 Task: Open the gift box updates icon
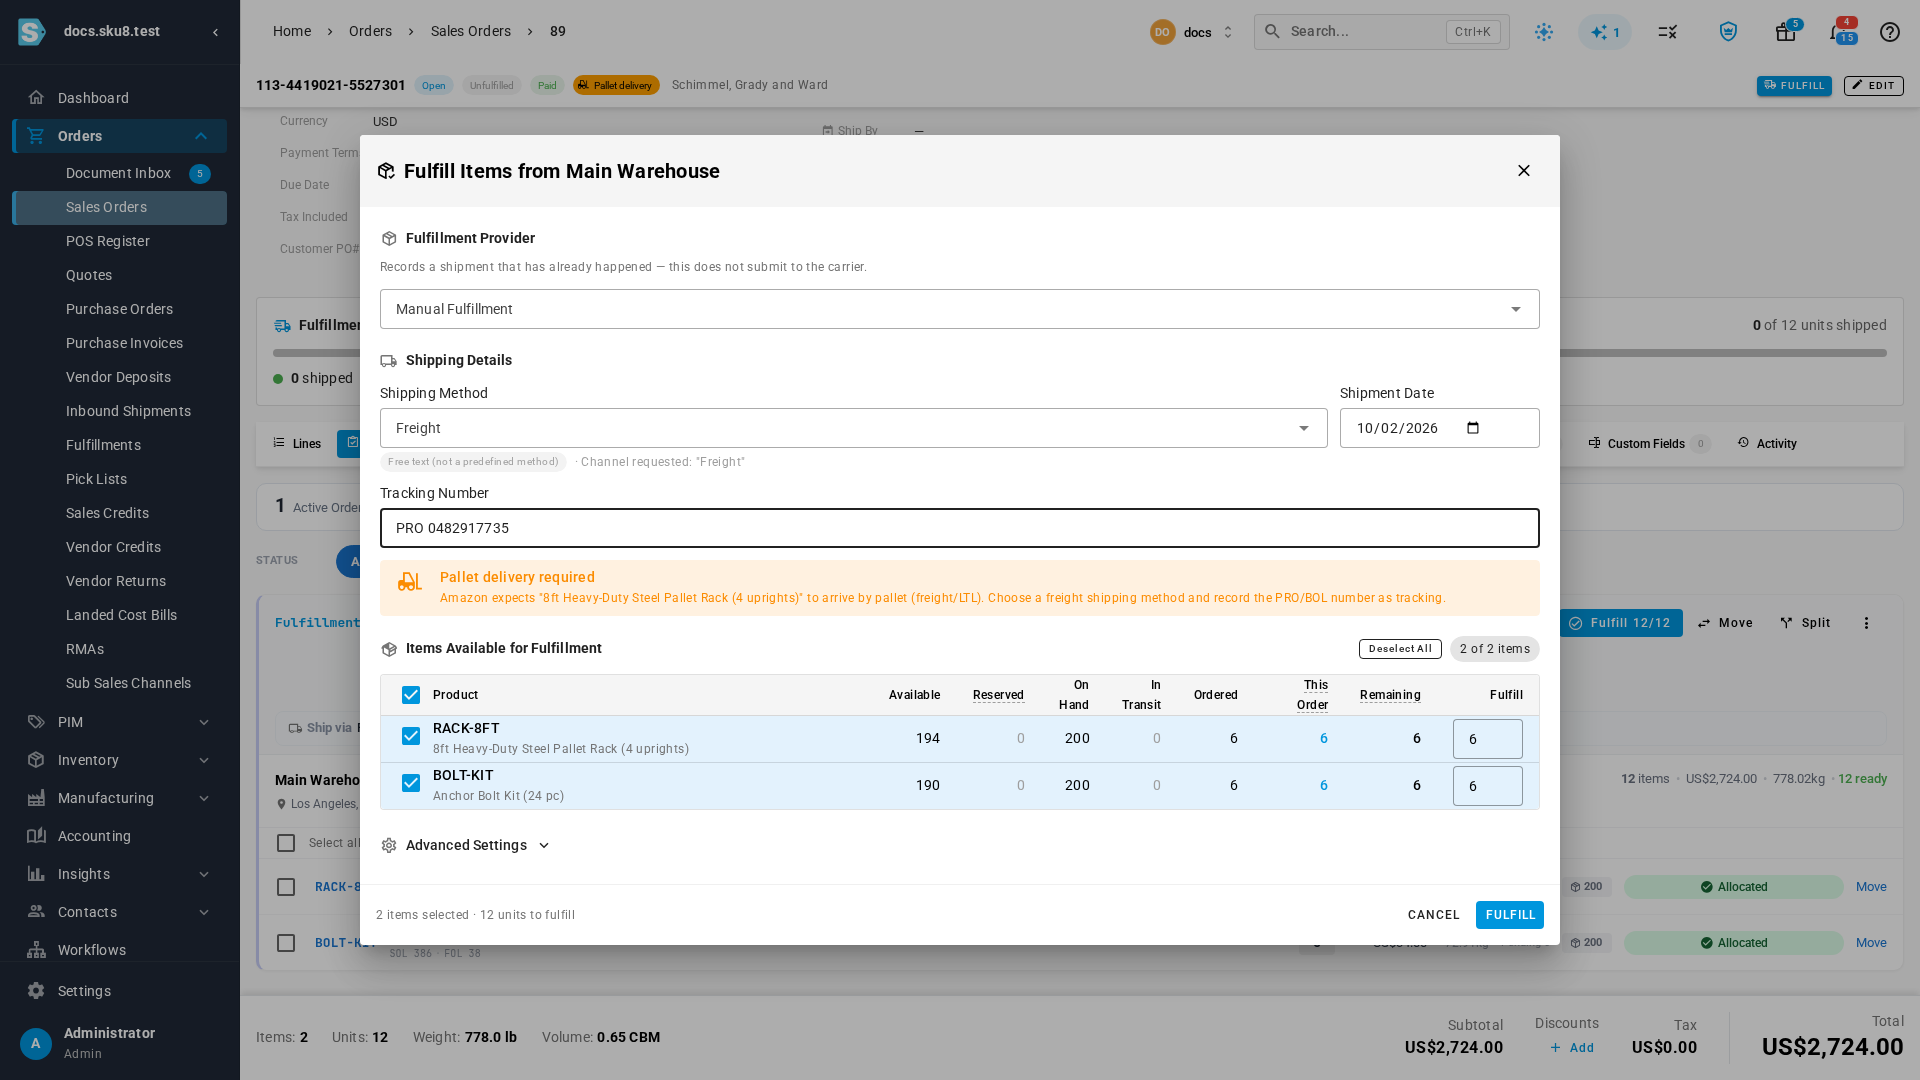tap(1786, 32)
